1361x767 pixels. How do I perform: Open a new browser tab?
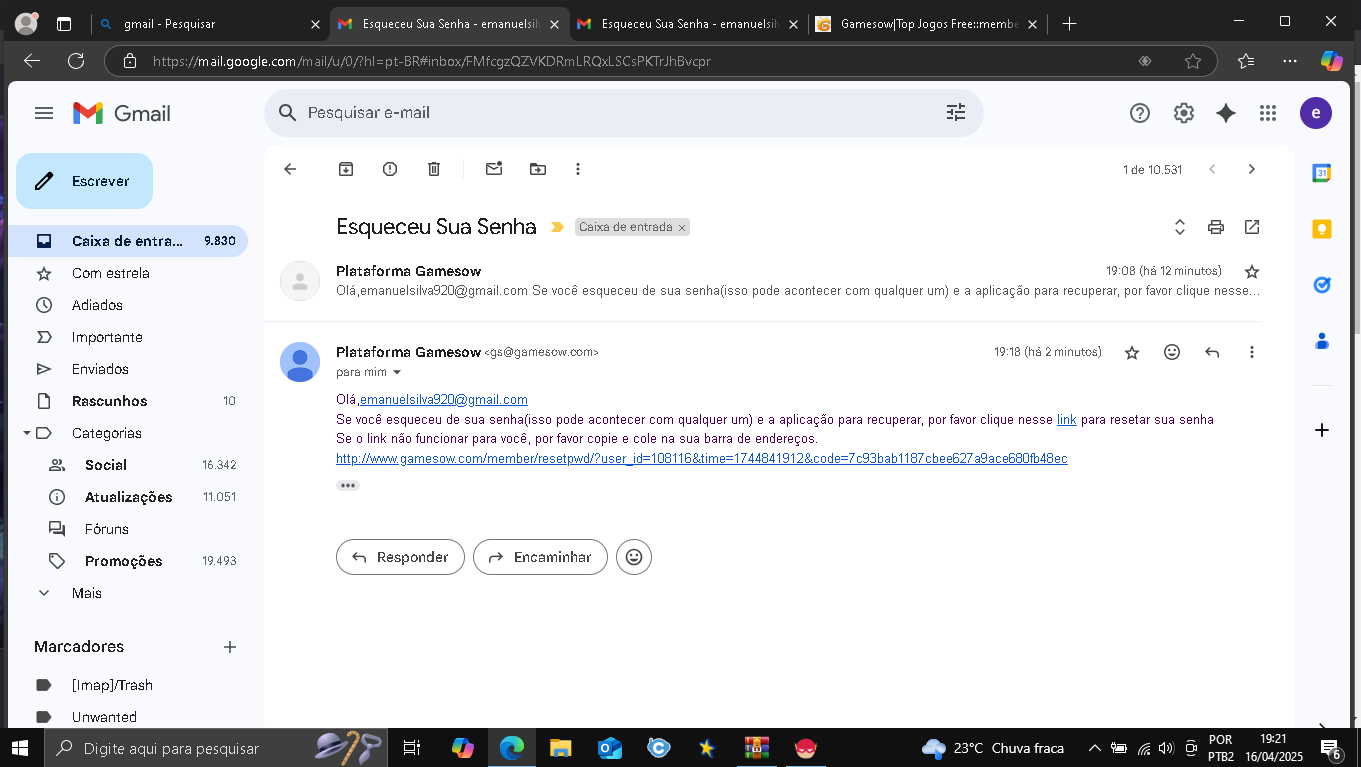pos(1069,23)
